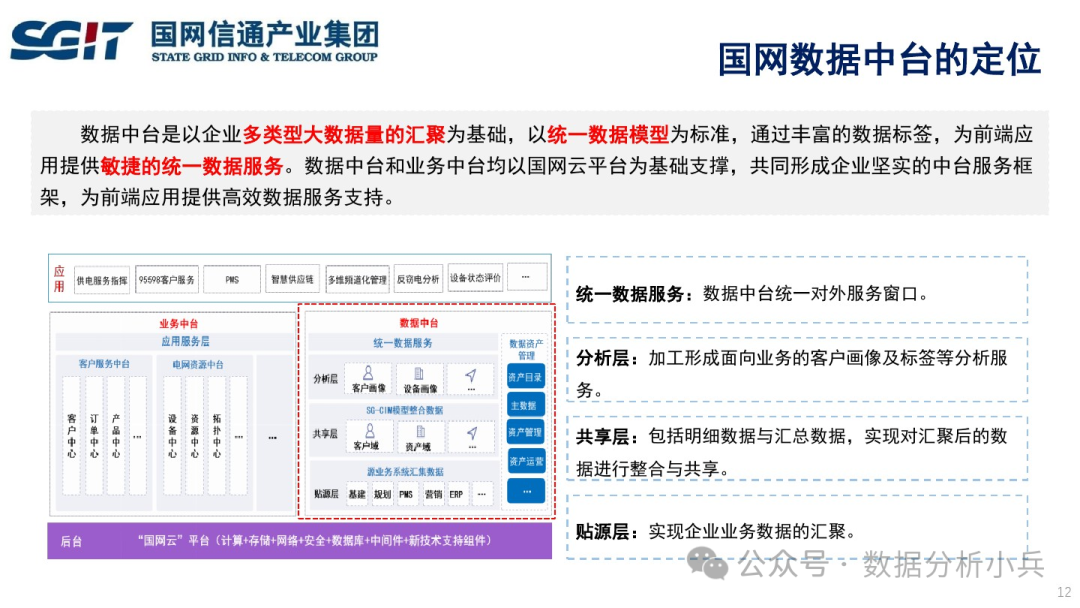
Task: Click the 资产运营 blue button
Action: (x=526, y=461)
